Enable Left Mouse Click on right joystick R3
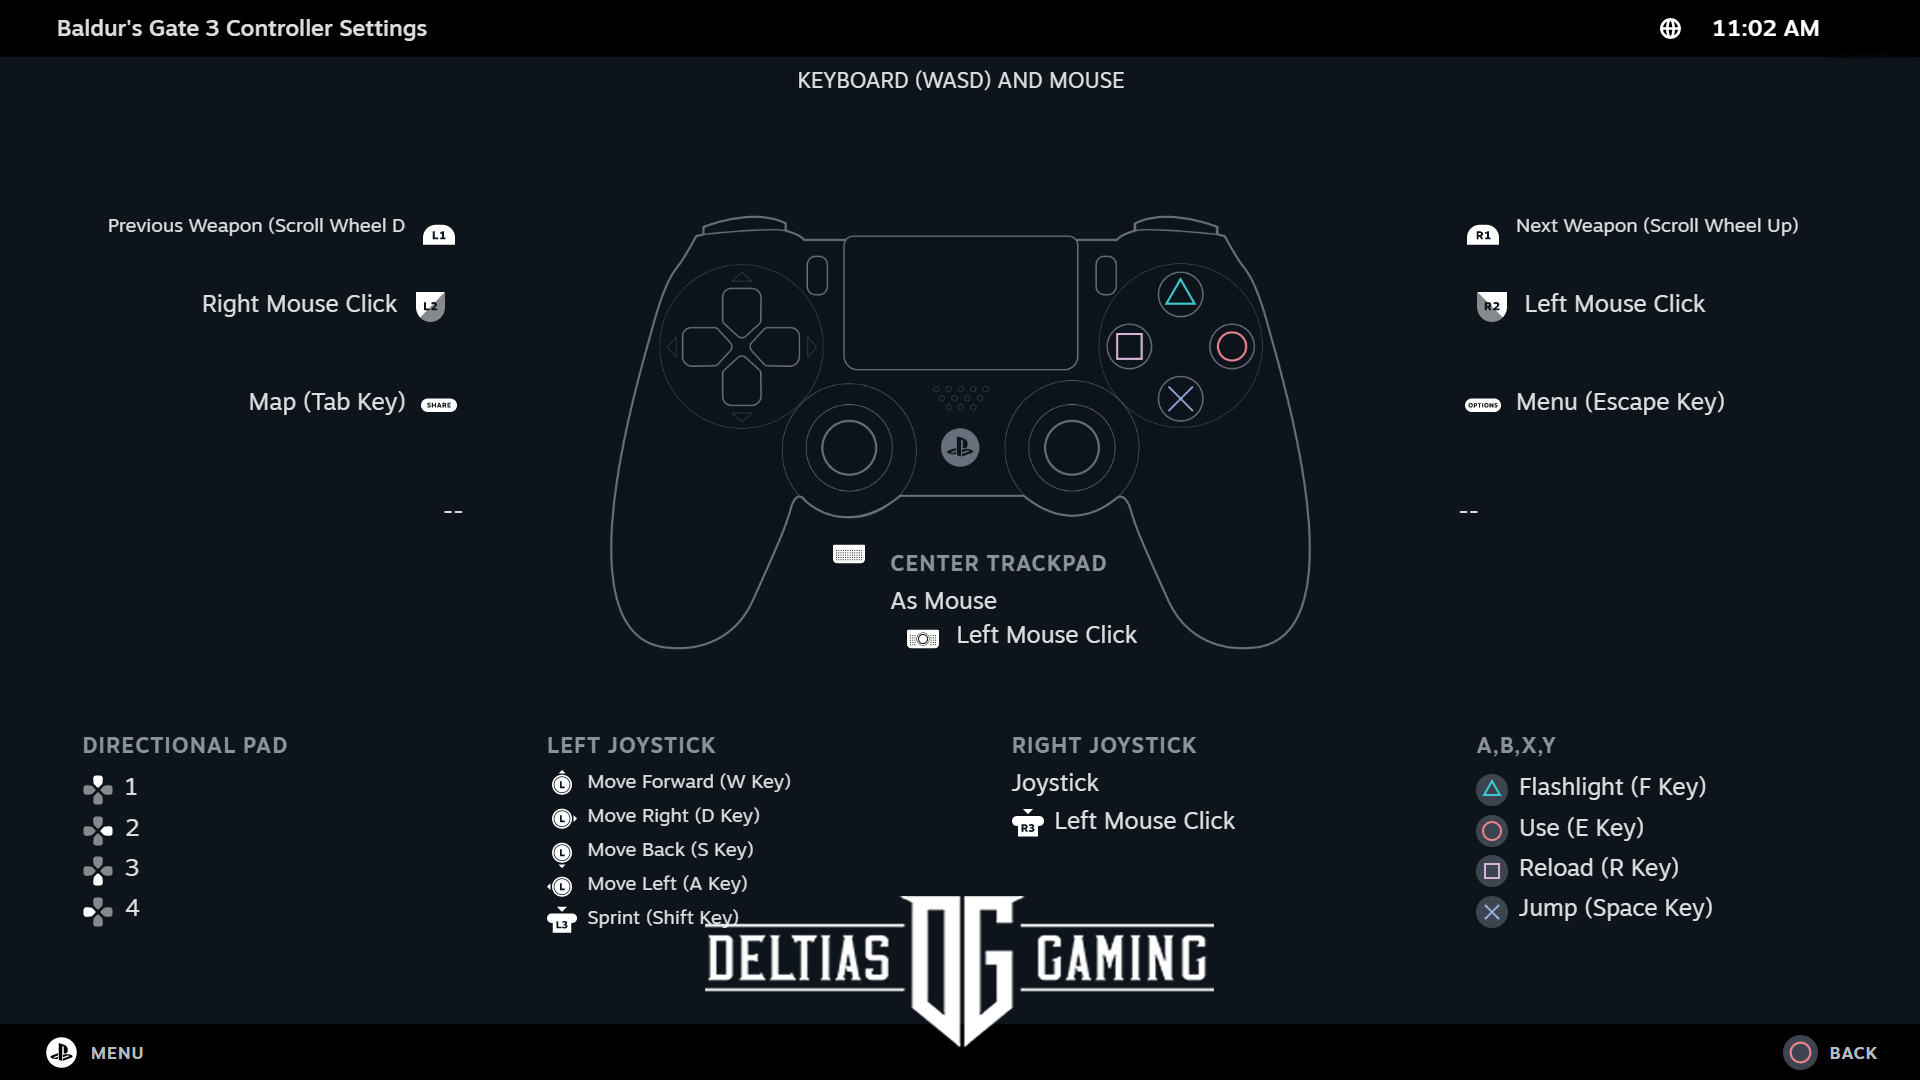This screenshot has height=1080, width=1920. (x=1143, y=820)
